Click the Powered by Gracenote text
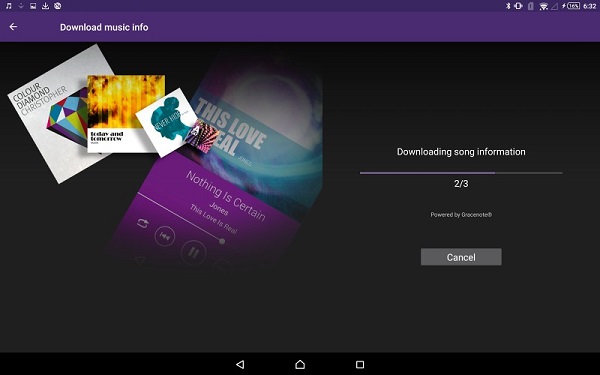The height and width of the screenshot is (375, 600). tap(461, 215)
